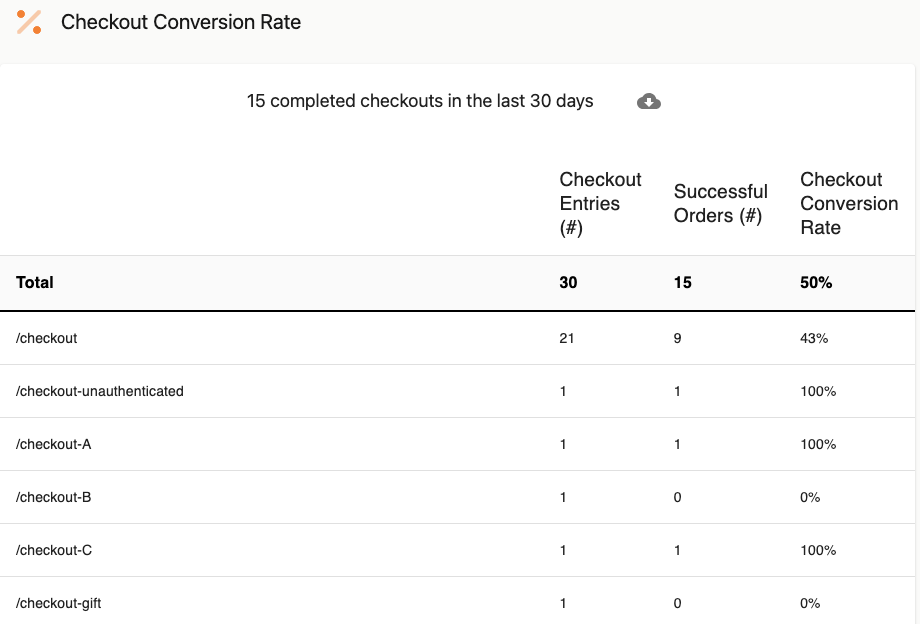This screenshot has width=920, height=624.
Task: Click the 43% conversion rate for /checkout
Action: [x=814, y=338]
